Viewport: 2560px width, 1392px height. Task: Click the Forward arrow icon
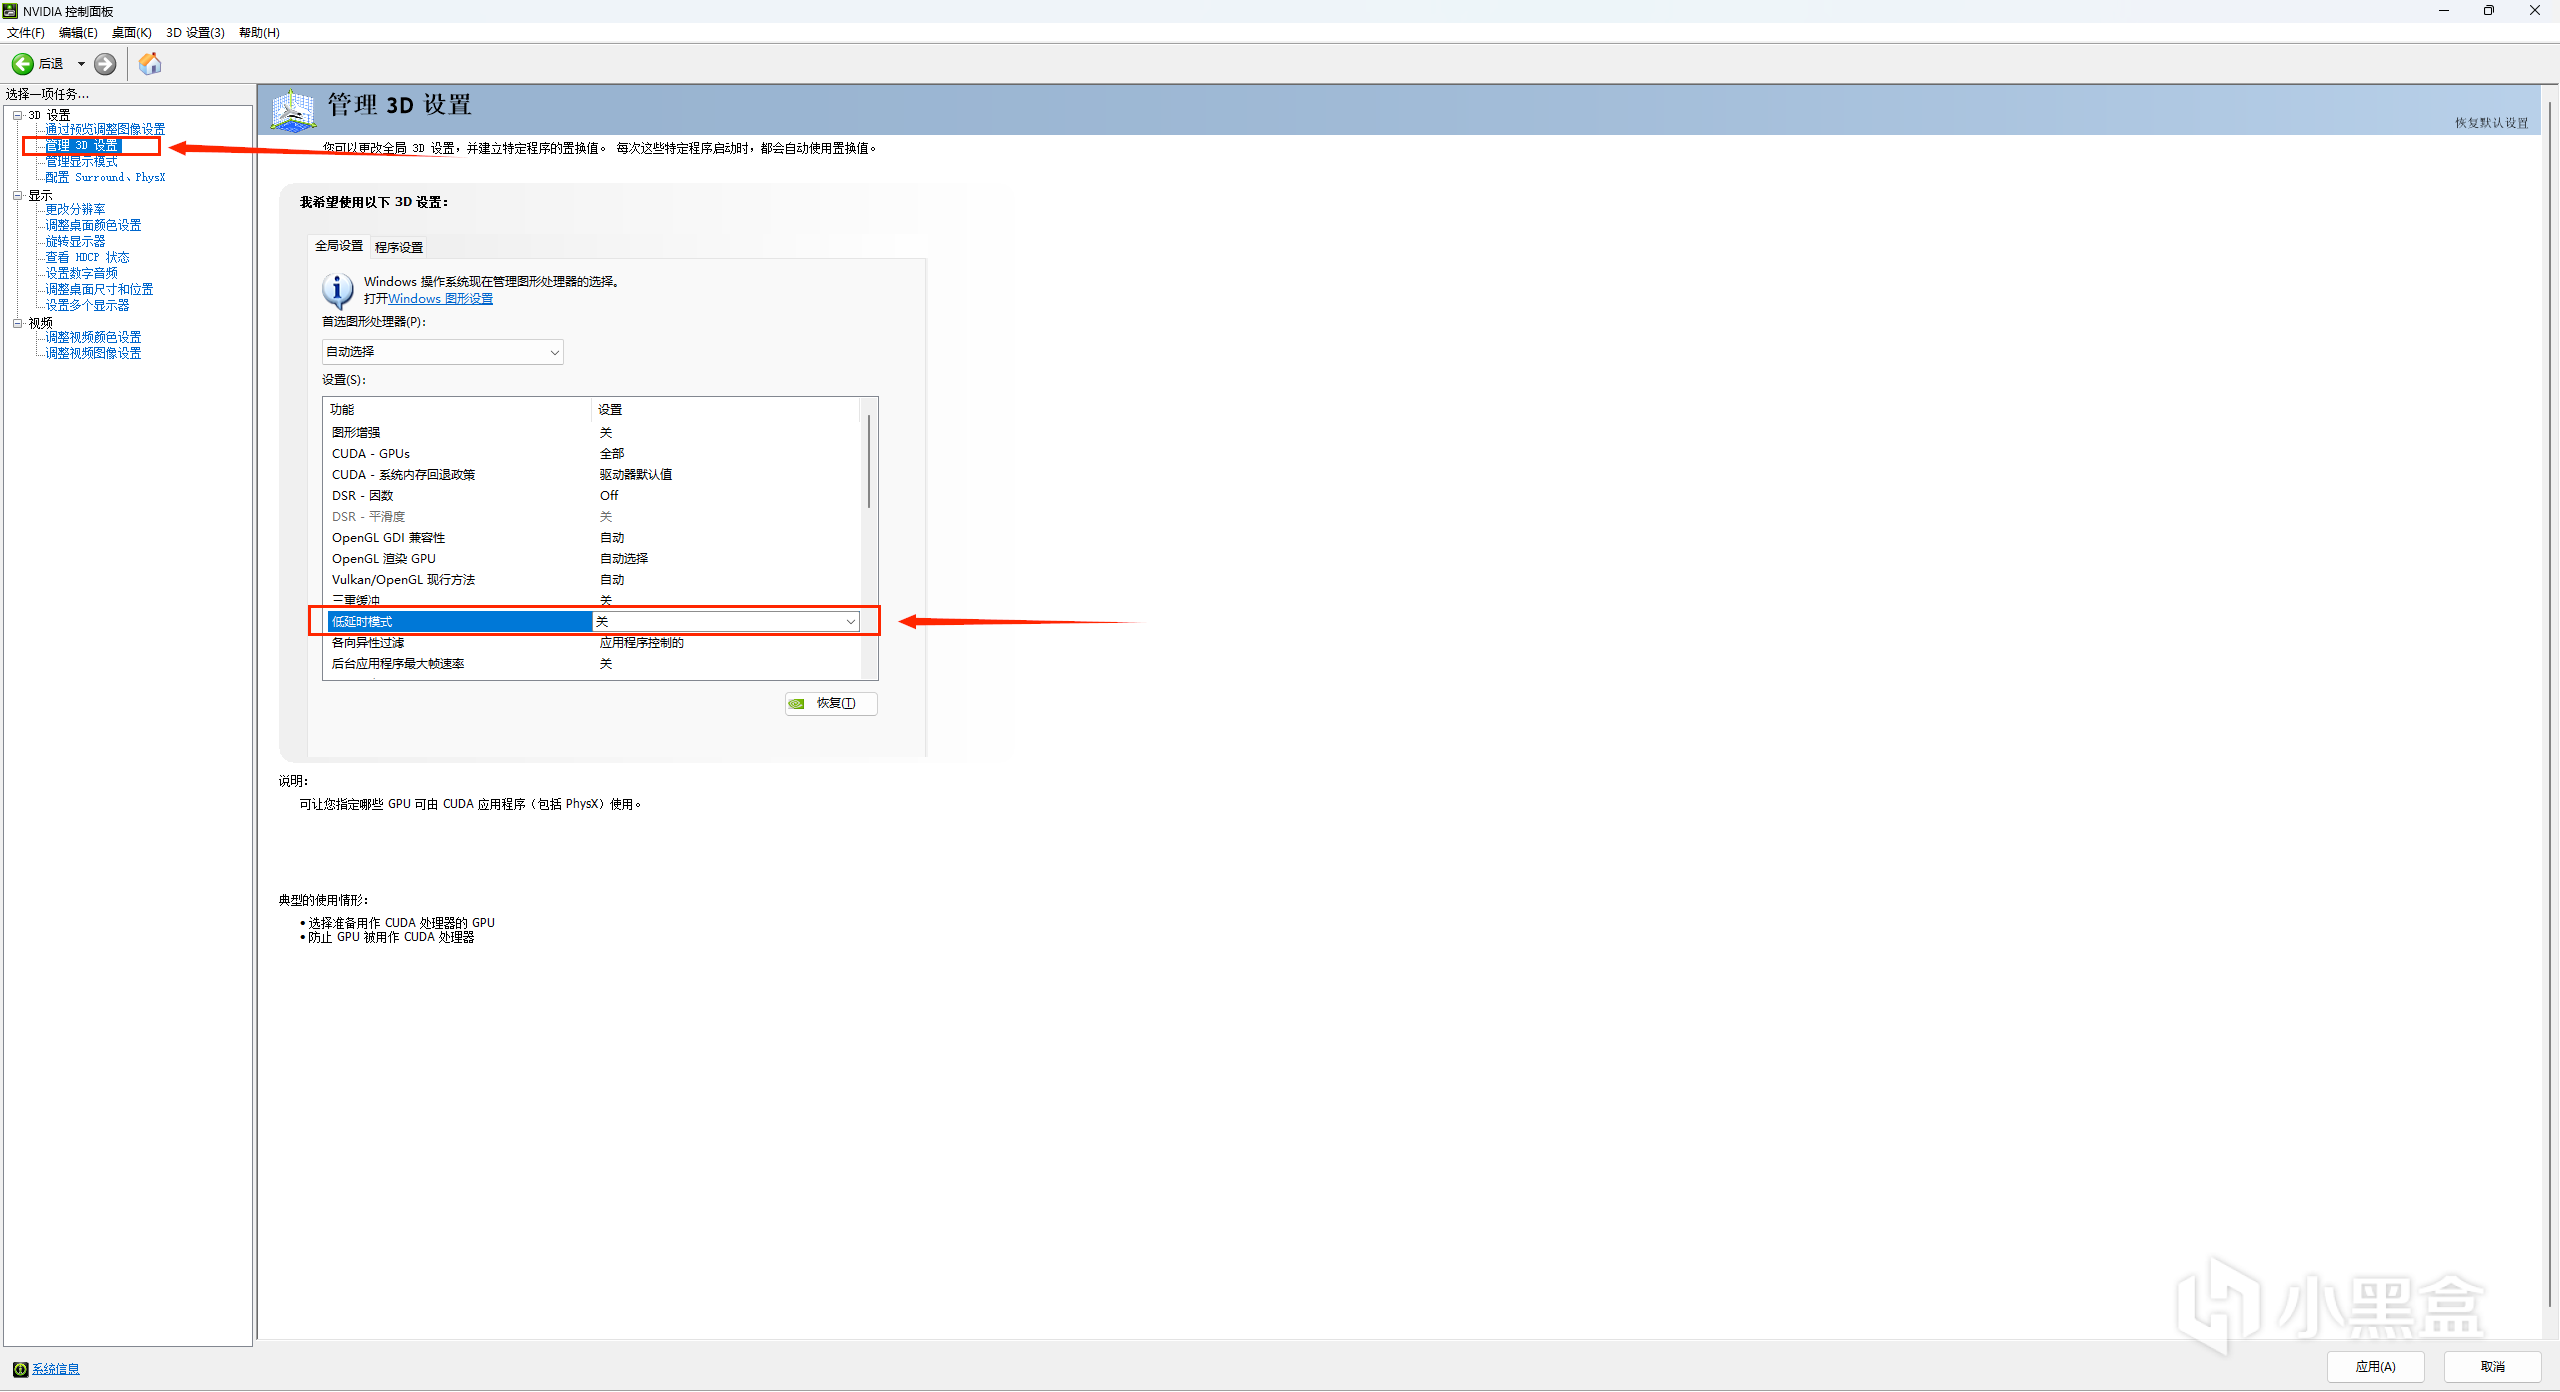point(105,64)
